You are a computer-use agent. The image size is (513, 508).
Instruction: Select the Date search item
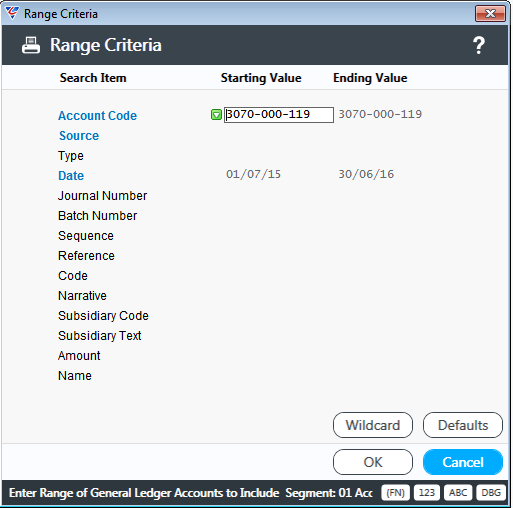71,176
